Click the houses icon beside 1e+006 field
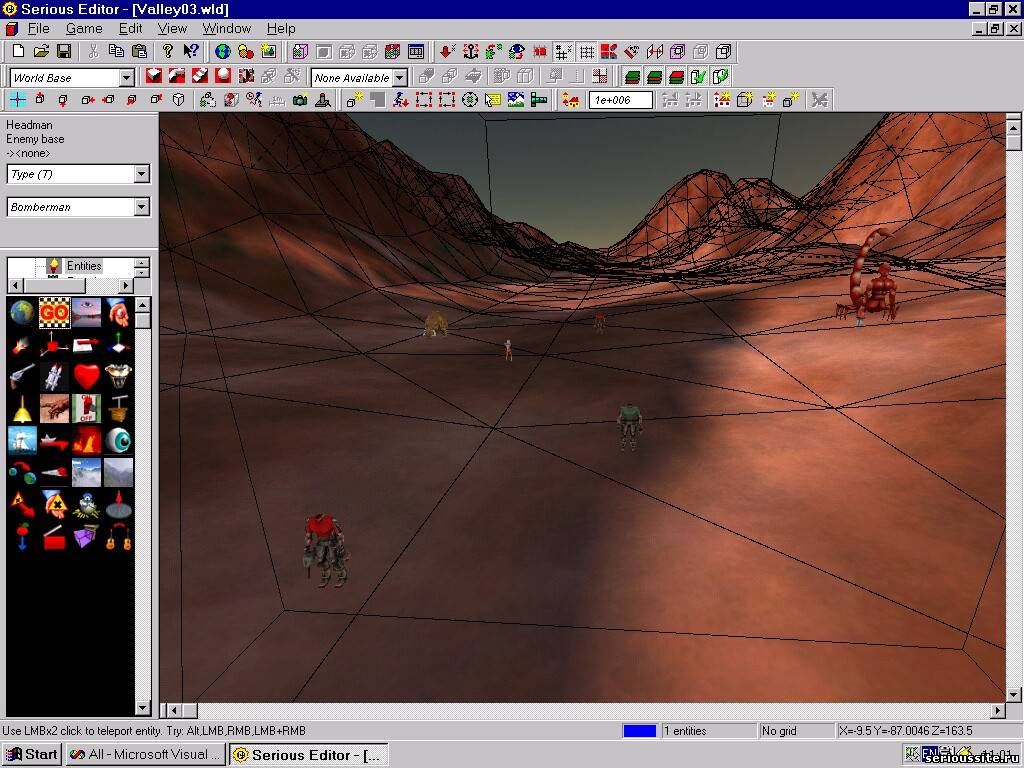Screen dimensions: 1024x768 pos(570,100)
